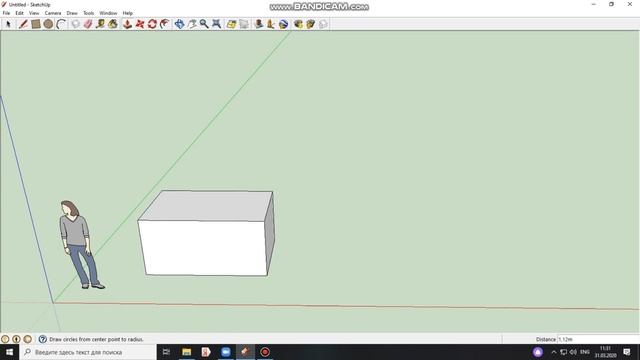The height and width of the screenshot is (360, 640).
Task: Open the Zoom app on taskbar
Action: (226, 352)
